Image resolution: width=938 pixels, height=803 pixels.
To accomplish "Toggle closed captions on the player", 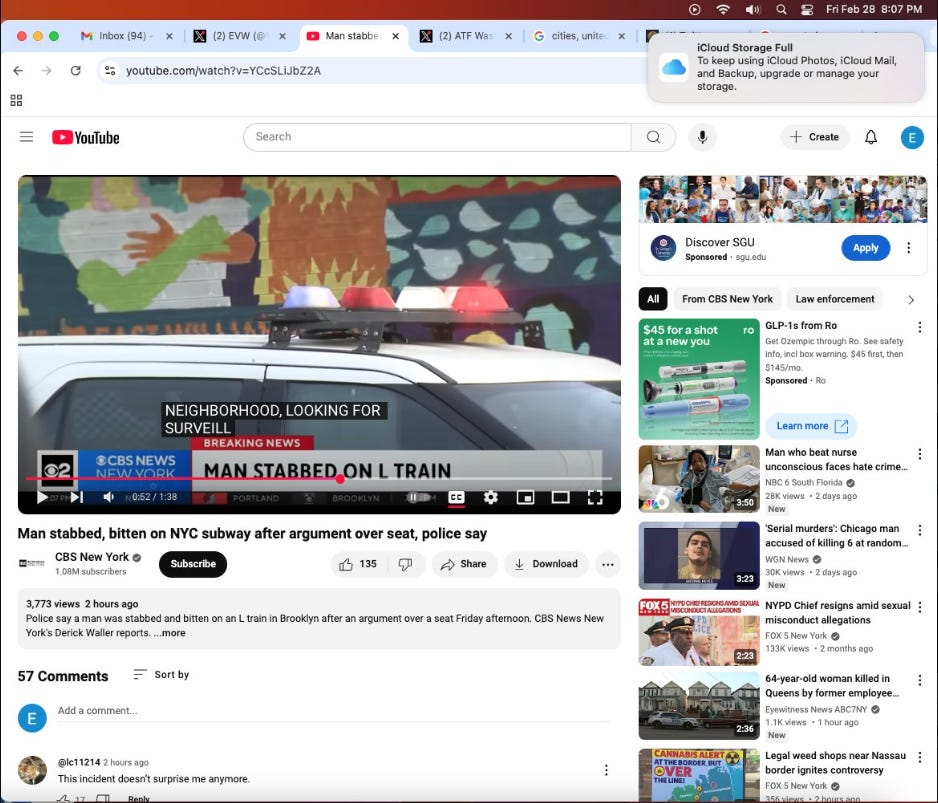I will (456, 497).
